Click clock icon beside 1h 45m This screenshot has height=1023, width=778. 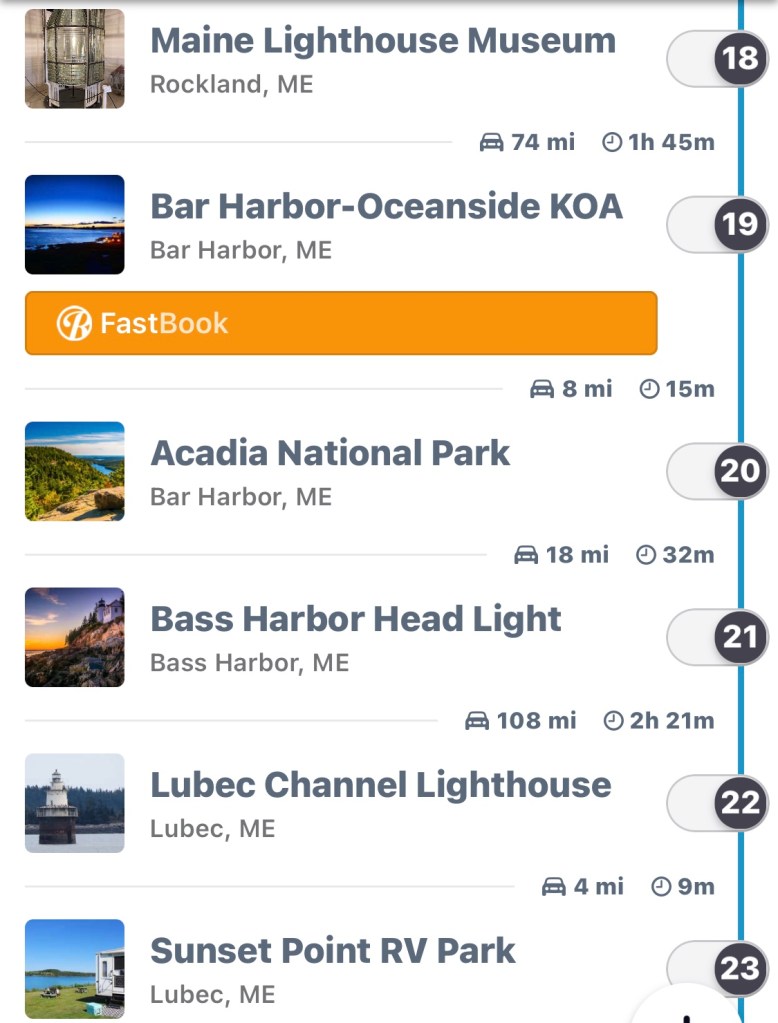(612, 142)
